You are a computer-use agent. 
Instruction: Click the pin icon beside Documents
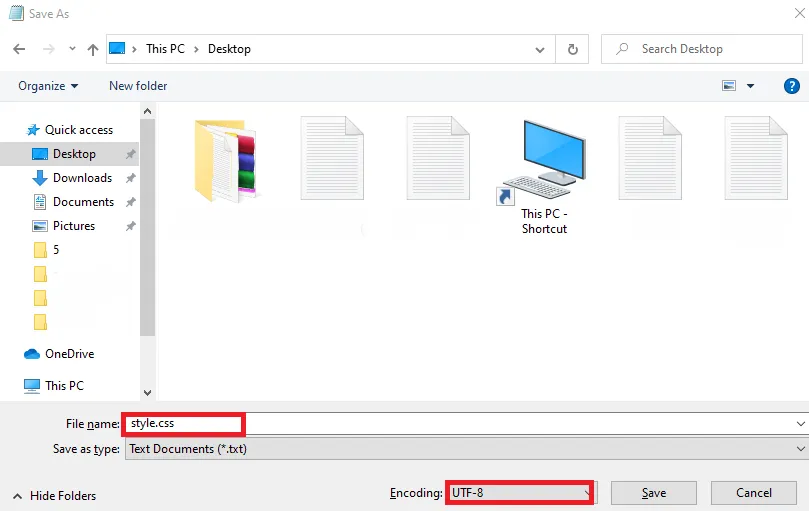[131, 202]
